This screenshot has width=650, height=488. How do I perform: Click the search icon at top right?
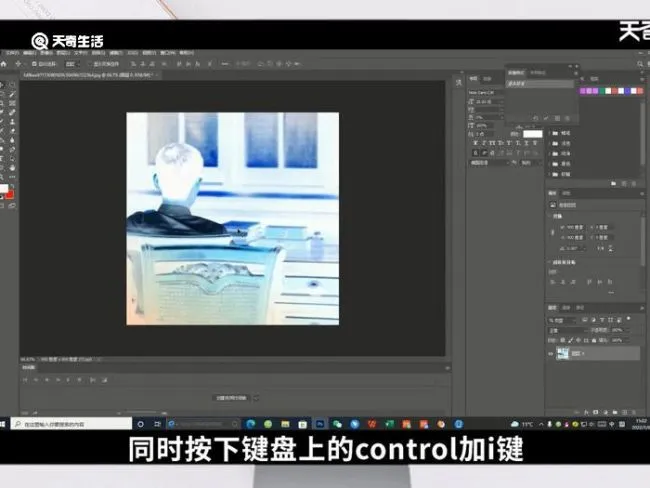[x=640, y=64]
